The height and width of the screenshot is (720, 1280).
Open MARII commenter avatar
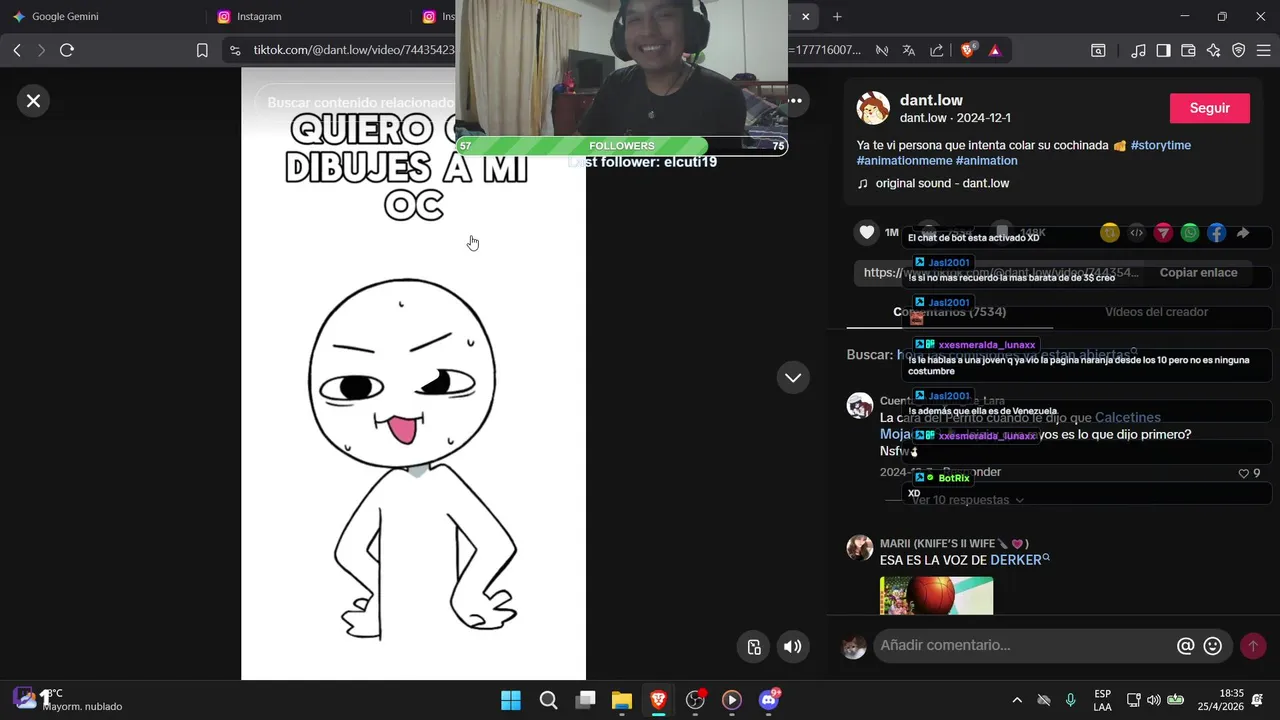point(860,548)
